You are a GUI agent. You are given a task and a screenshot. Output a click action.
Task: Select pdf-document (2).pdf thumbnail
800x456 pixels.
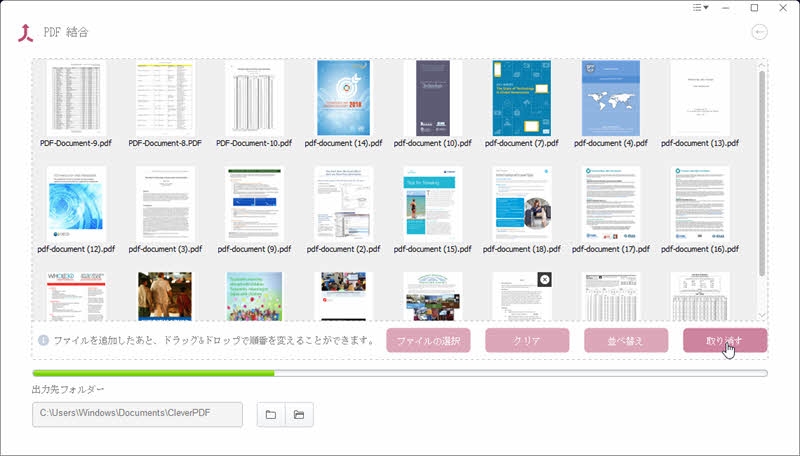click(x=343, y=204)
